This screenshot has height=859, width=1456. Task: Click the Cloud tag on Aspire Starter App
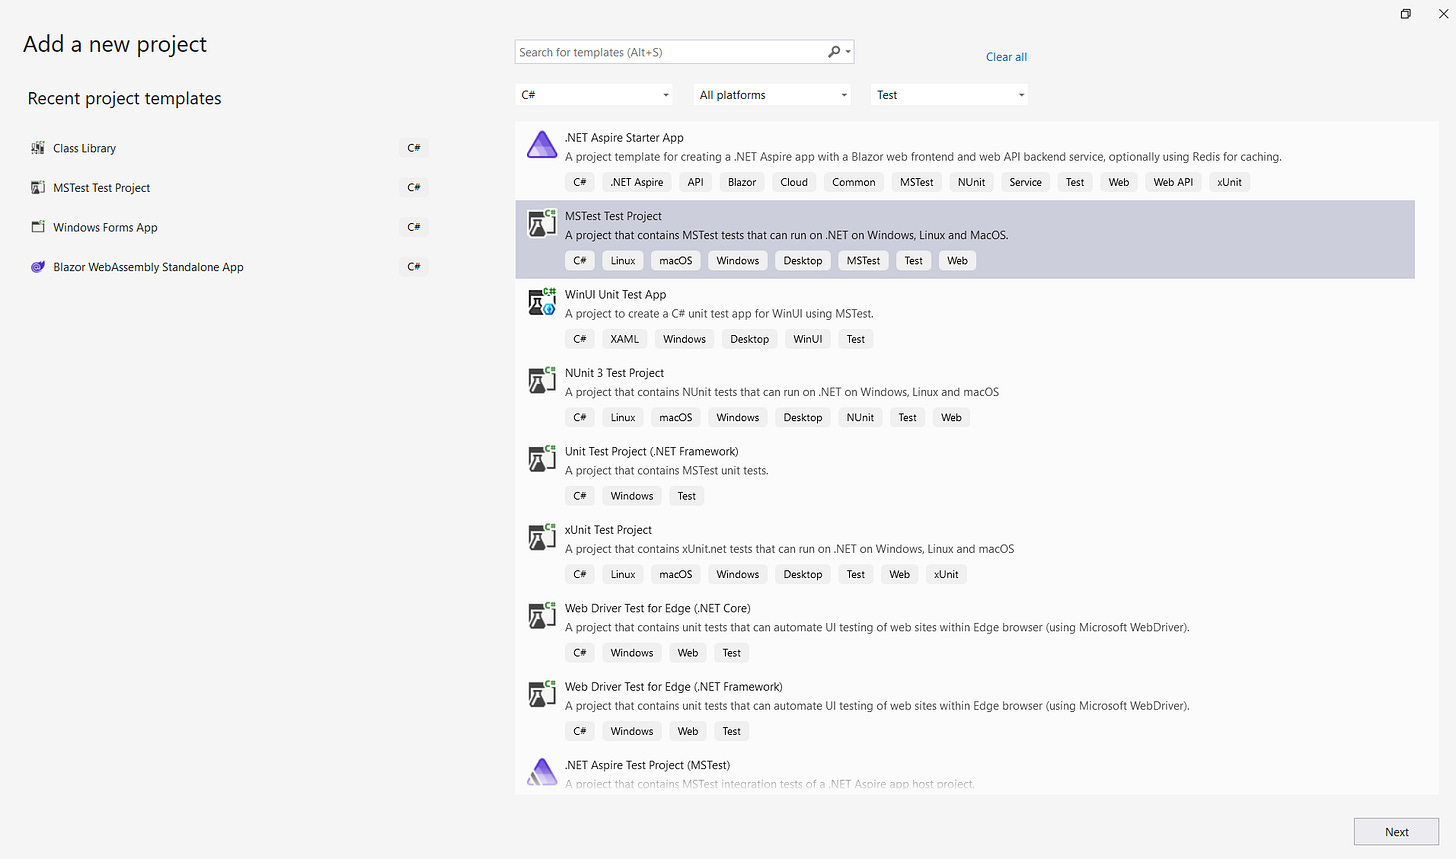tap(794, 182)
